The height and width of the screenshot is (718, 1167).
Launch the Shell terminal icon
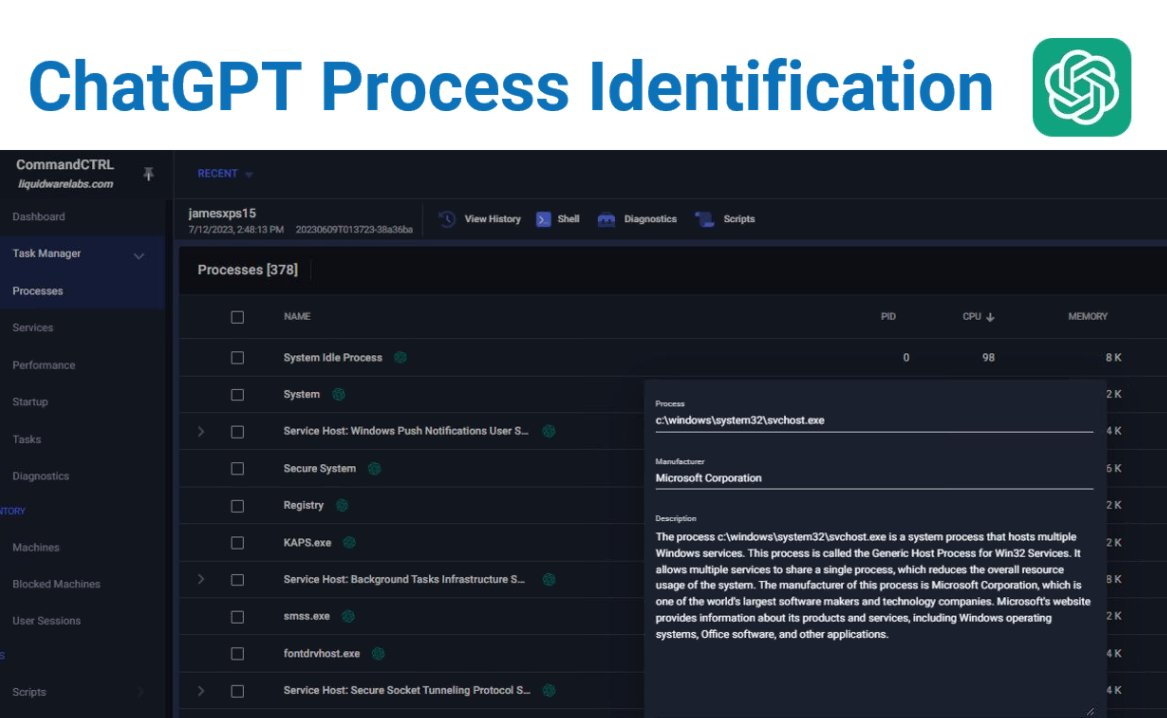543,219
